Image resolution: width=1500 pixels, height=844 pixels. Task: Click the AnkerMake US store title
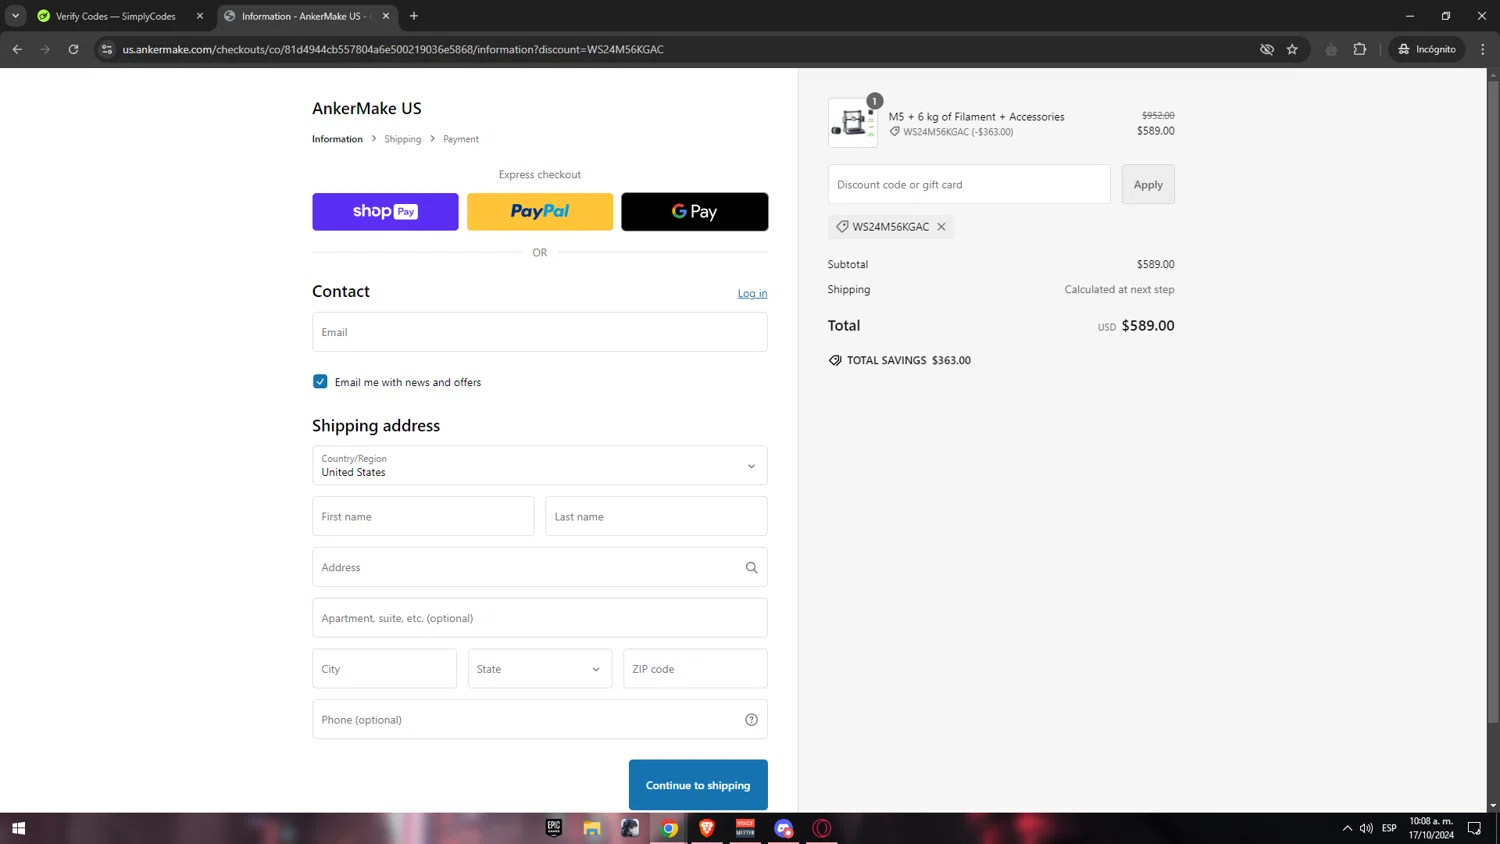(x=367, y=108)
